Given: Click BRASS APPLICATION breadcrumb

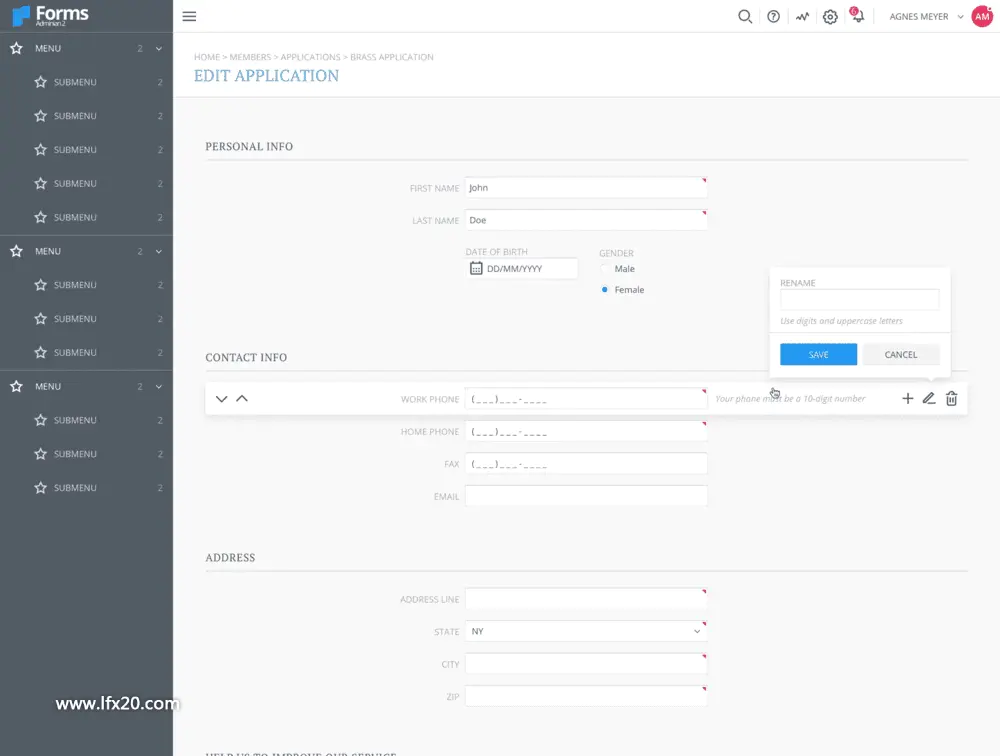Looking at the screenshot, I should pyautogui.click(x=392, y=57).
